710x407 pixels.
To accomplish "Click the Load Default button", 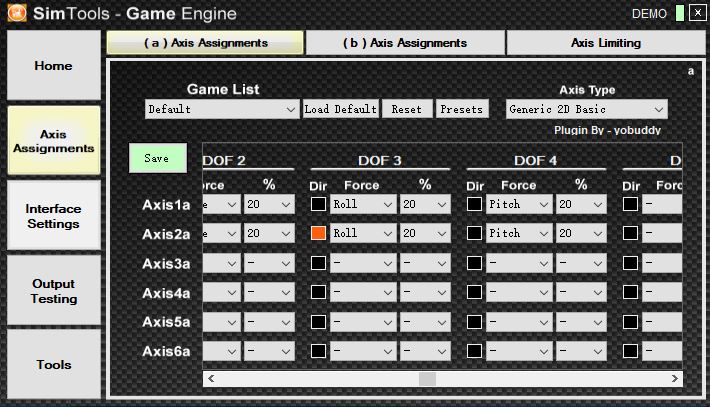I will pos(341,109).
